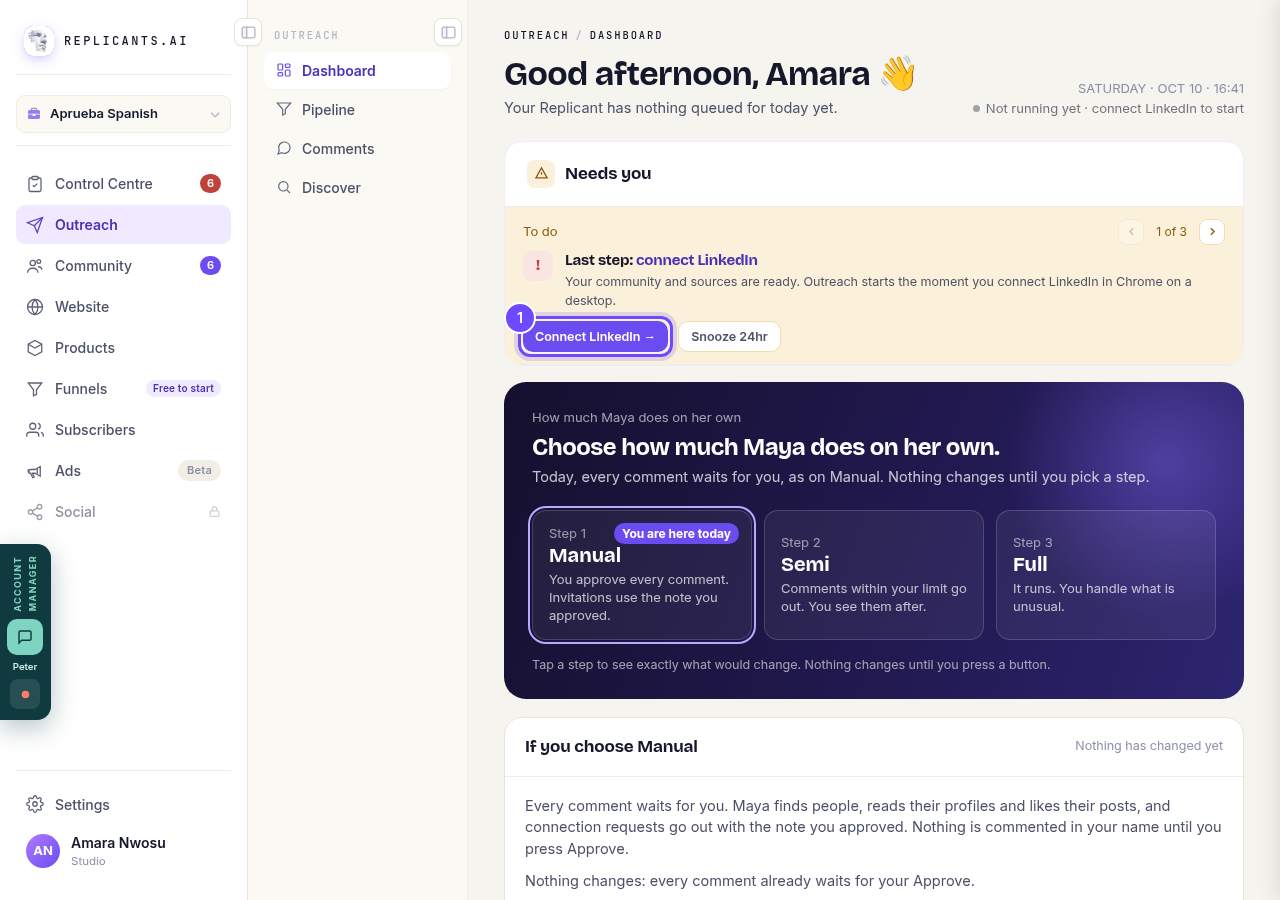Screen dimensions: 1280x900
Task: Click the Social share icon
Action: point(35,512)
